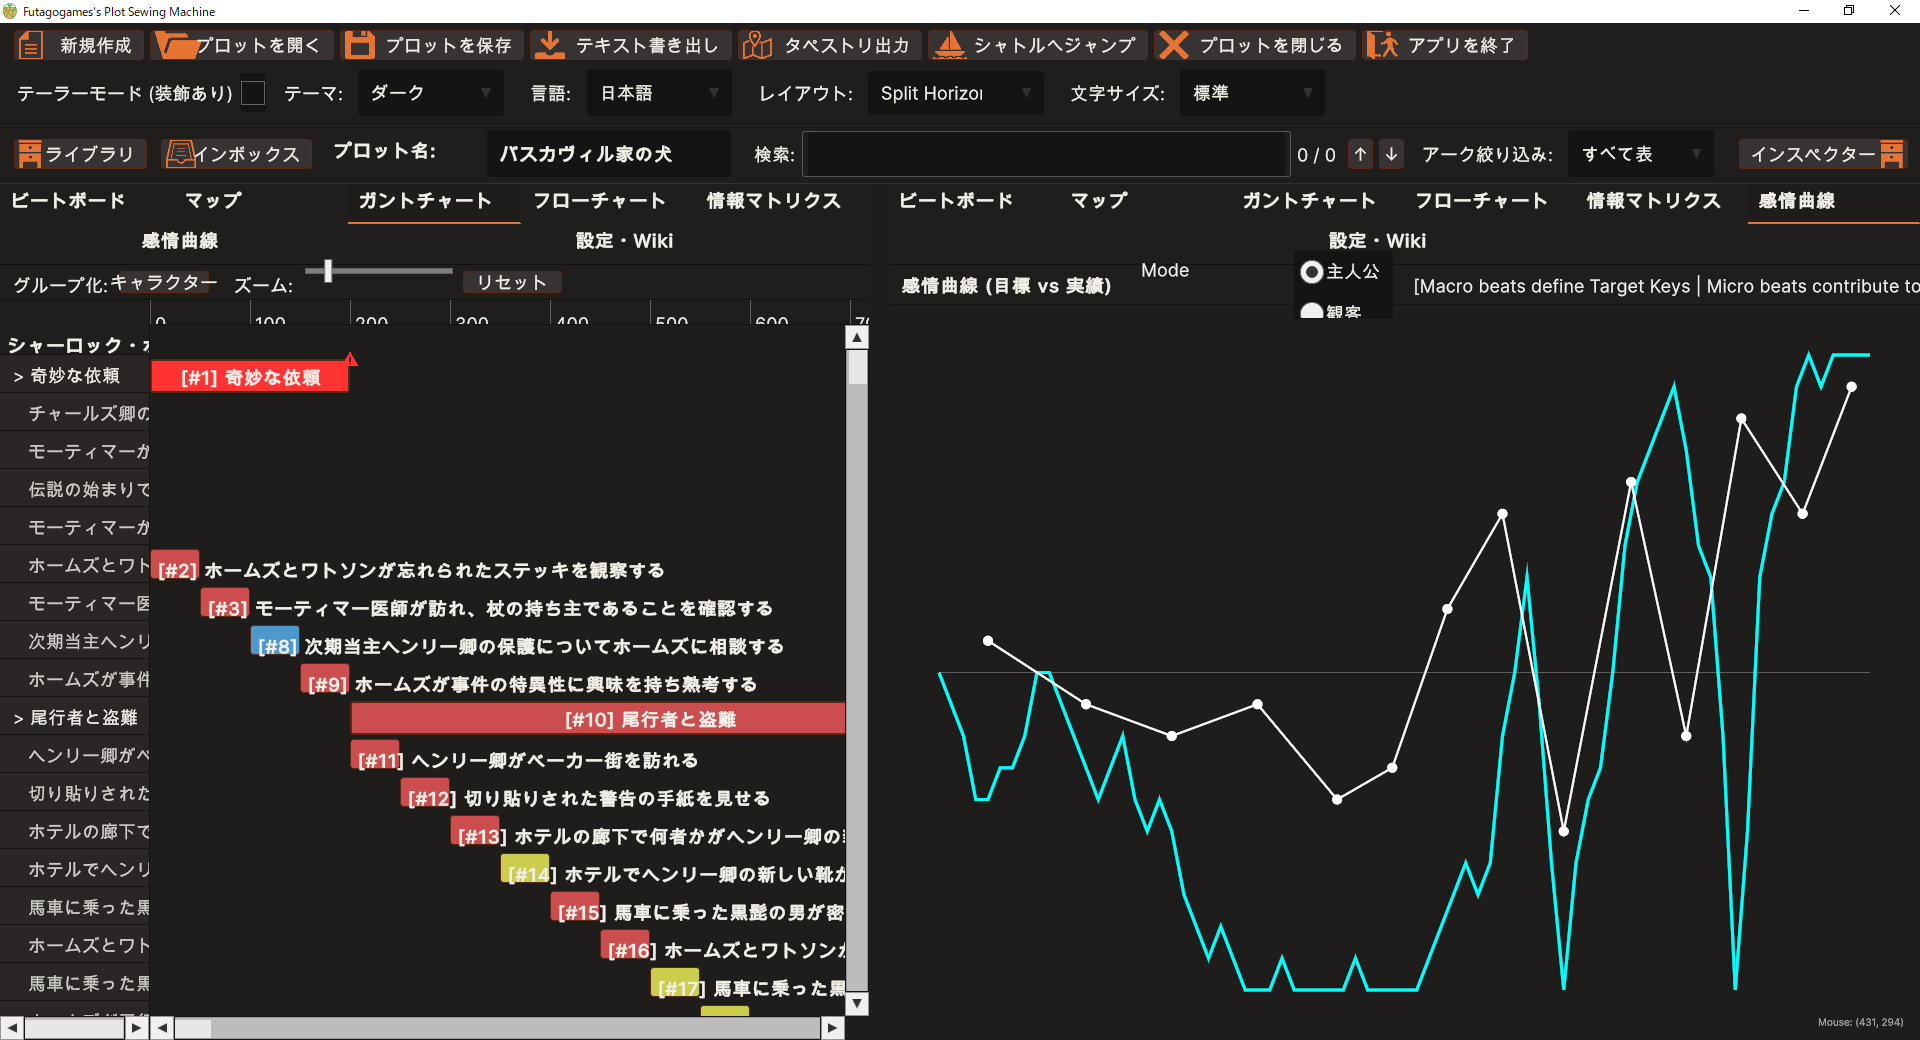The width and height of the screenshot is (1920, 1040).
Task: Enable テーラーモード checkbox
Action: (x=254, y=93)
